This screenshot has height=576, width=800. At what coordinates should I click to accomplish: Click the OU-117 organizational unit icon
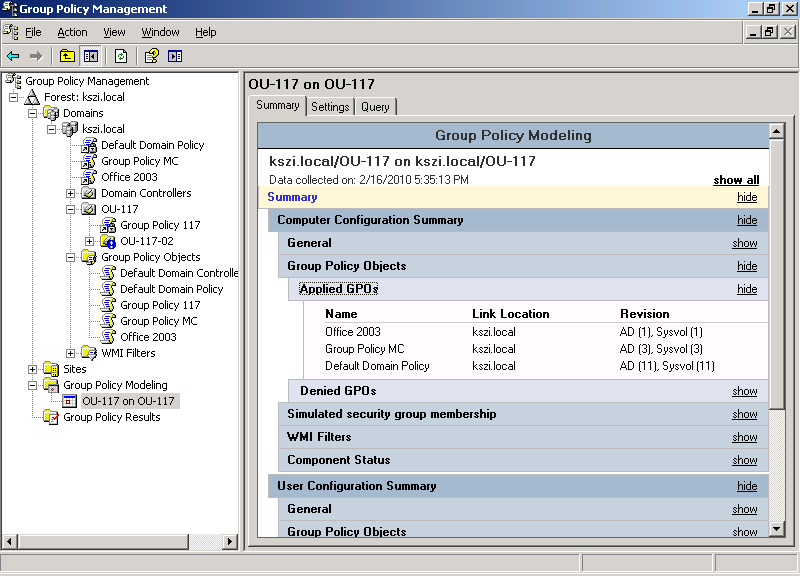pos(89,209)
